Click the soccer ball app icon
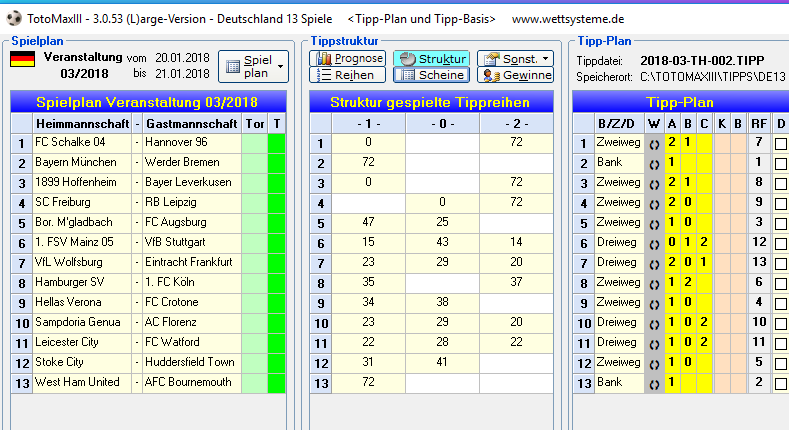This screenshot has width=789, height=430. (x=14, y=19)
